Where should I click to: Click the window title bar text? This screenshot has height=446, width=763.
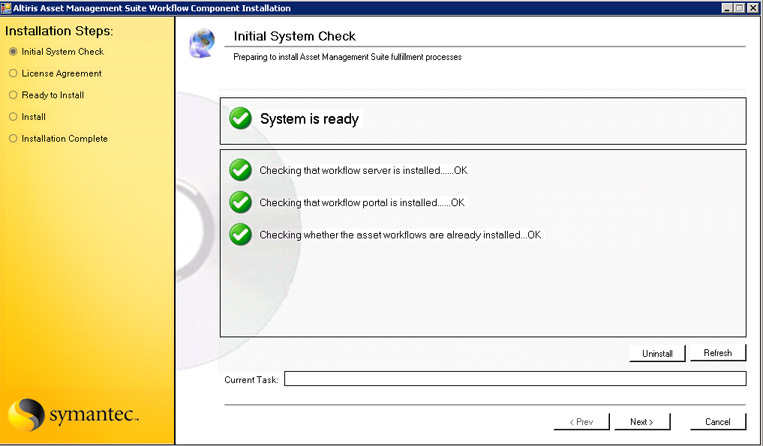coord(152,8)
